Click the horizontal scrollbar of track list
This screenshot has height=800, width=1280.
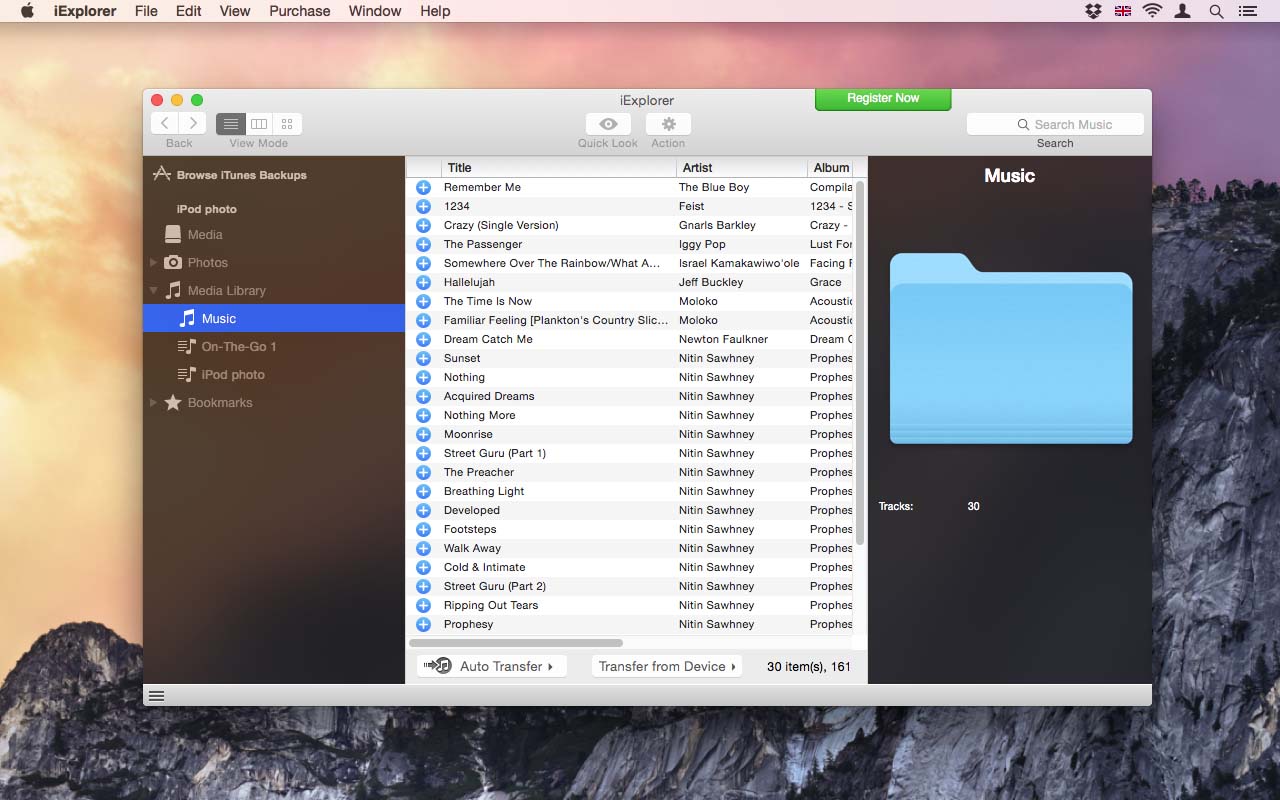click(x=516, y=643)
